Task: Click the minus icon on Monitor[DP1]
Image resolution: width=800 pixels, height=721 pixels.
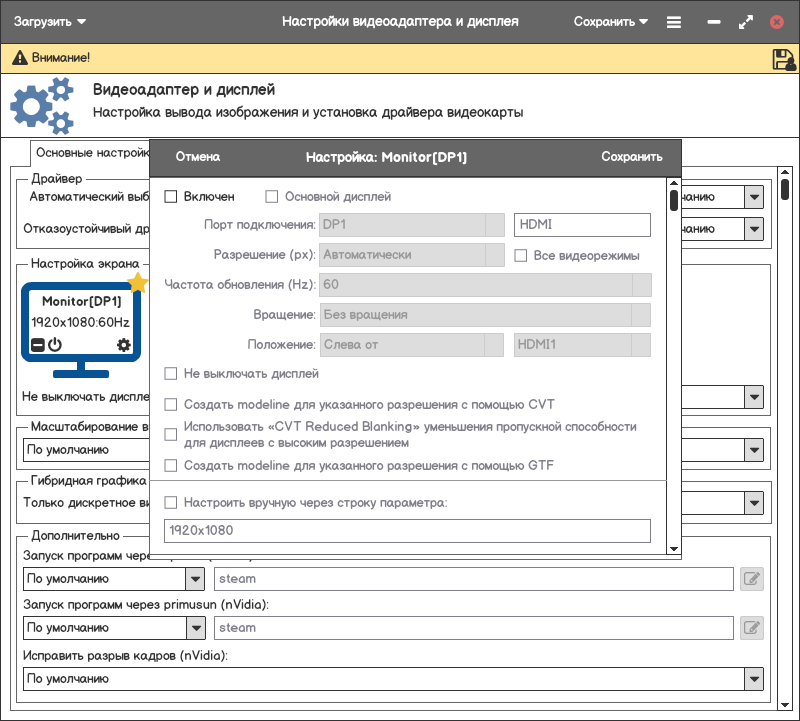Action: (37, 345)
